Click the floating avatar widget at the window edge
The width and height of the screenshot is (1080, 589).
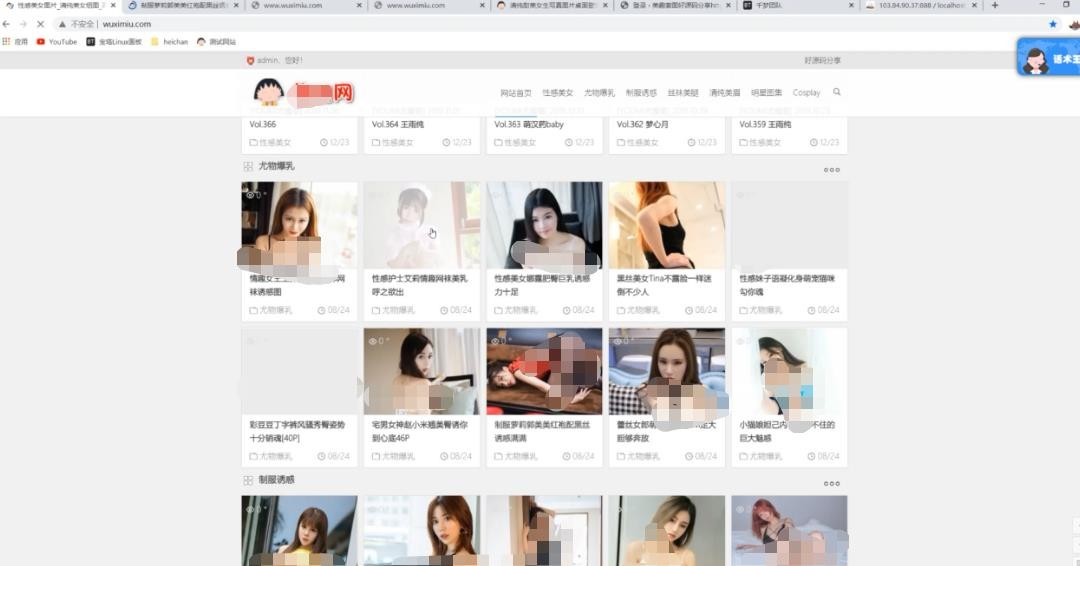[x=1048, y=57]
